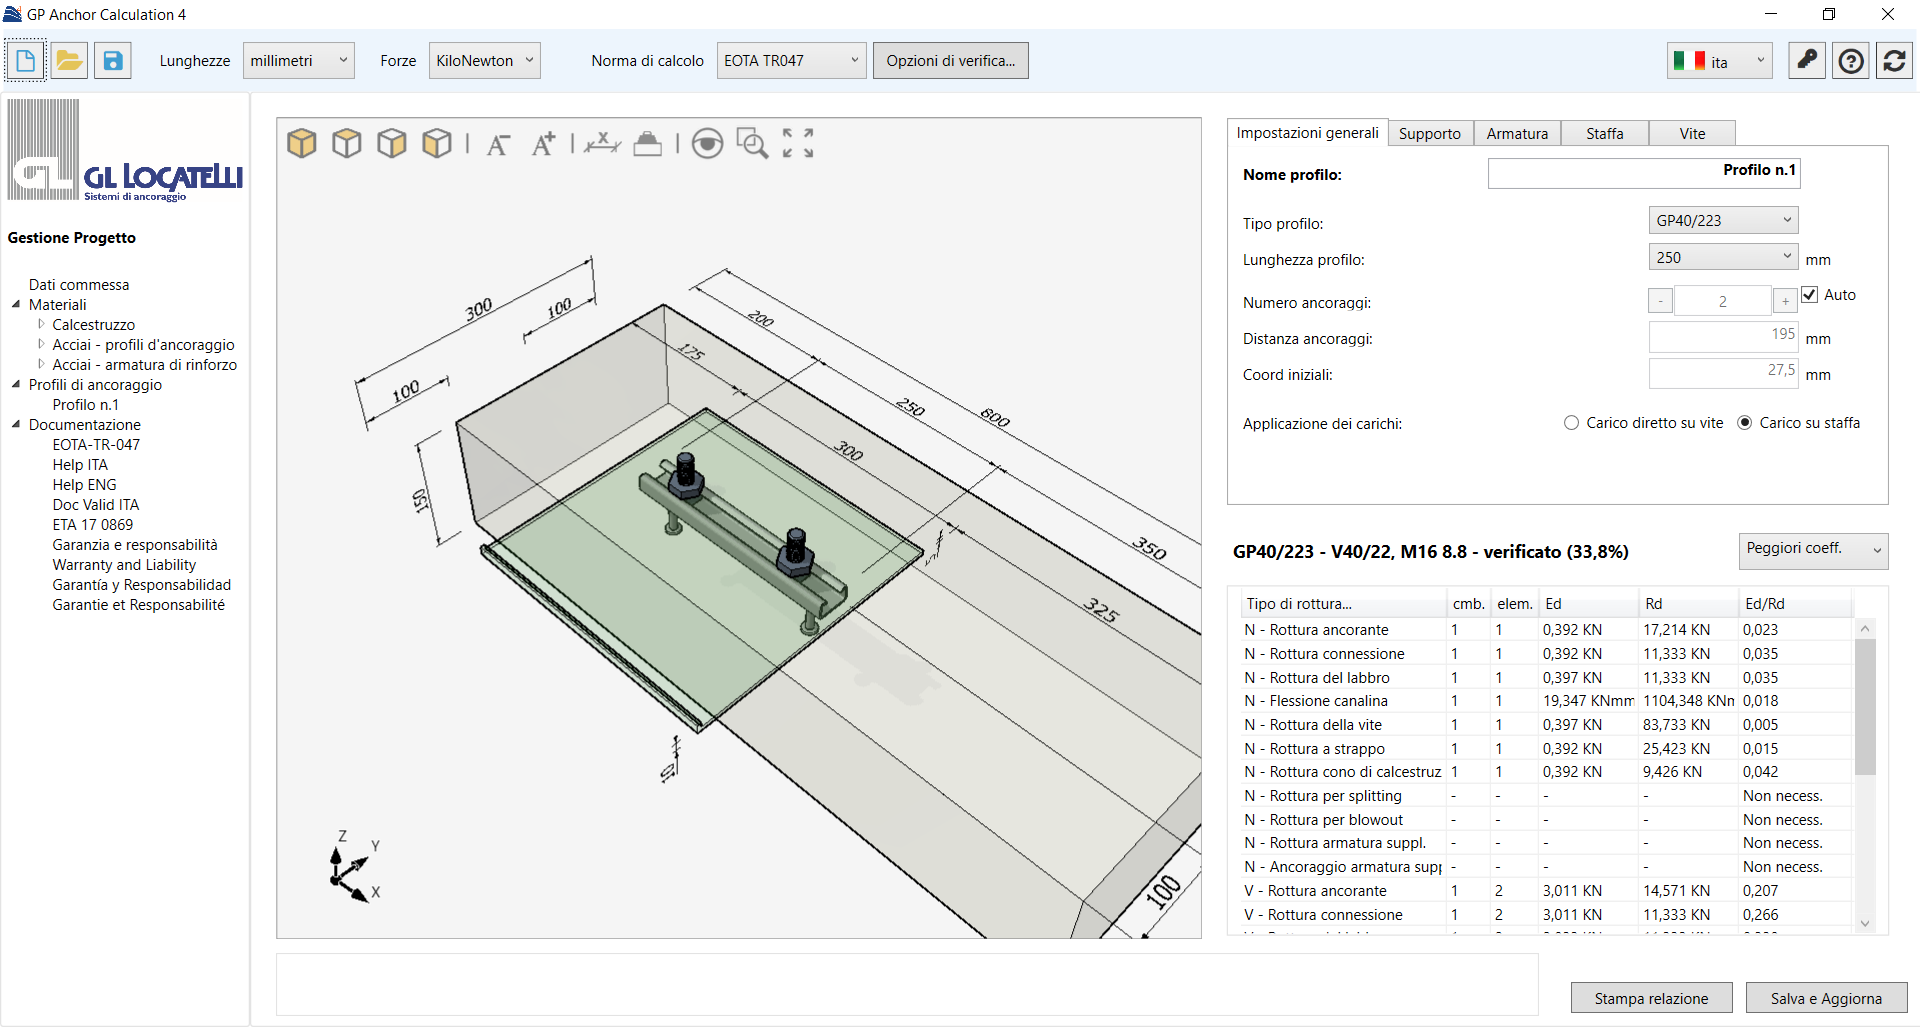The height and width of the screenshot is (1030, 1920).
Task: Sort by Tipo di rottura column header
Action: [1343, 604]
